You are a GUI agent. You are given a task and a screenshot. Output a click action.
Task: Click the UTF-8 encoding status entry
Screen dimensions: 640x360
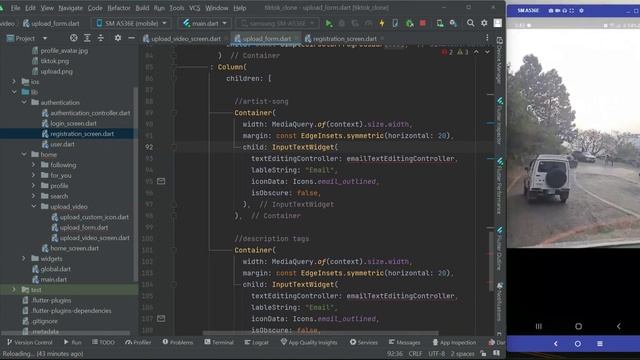tap(436, 353)
